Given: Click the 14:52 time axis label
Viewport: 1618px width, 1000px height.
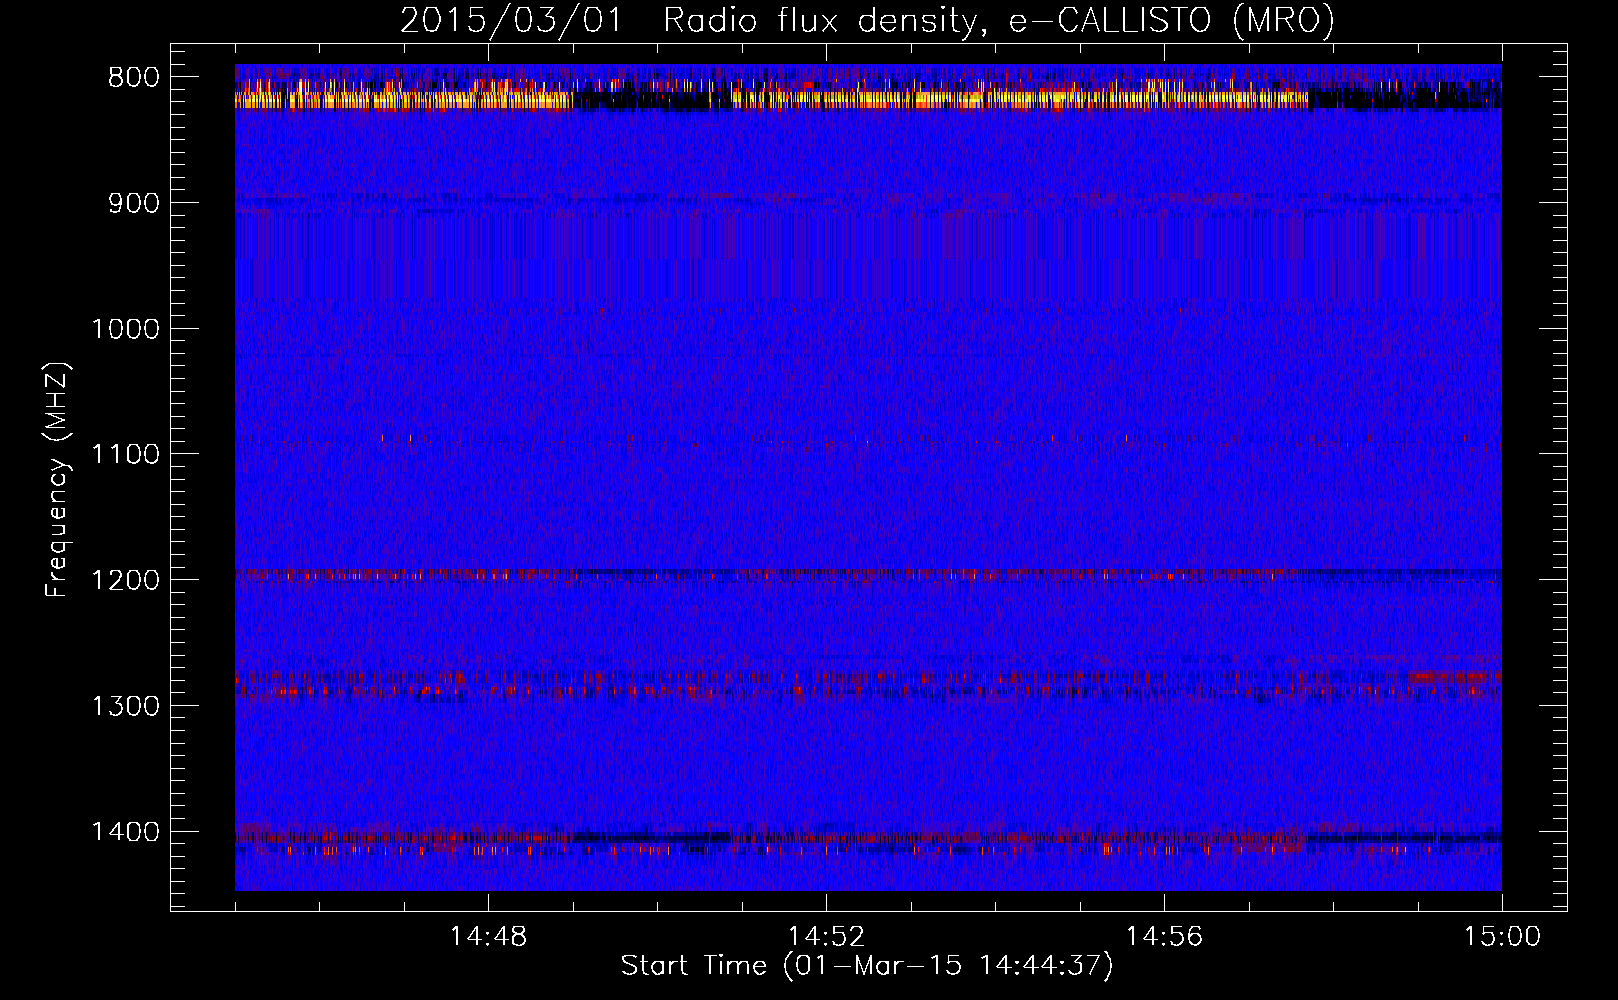Looking at the screenshot, I should pos(826,937).
